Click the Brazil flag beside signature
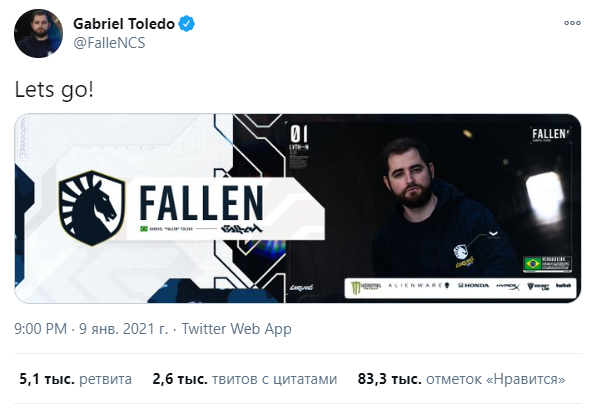The width and height of the screenshot is (596, 408). pyautogui.click(x=144, y=229)
